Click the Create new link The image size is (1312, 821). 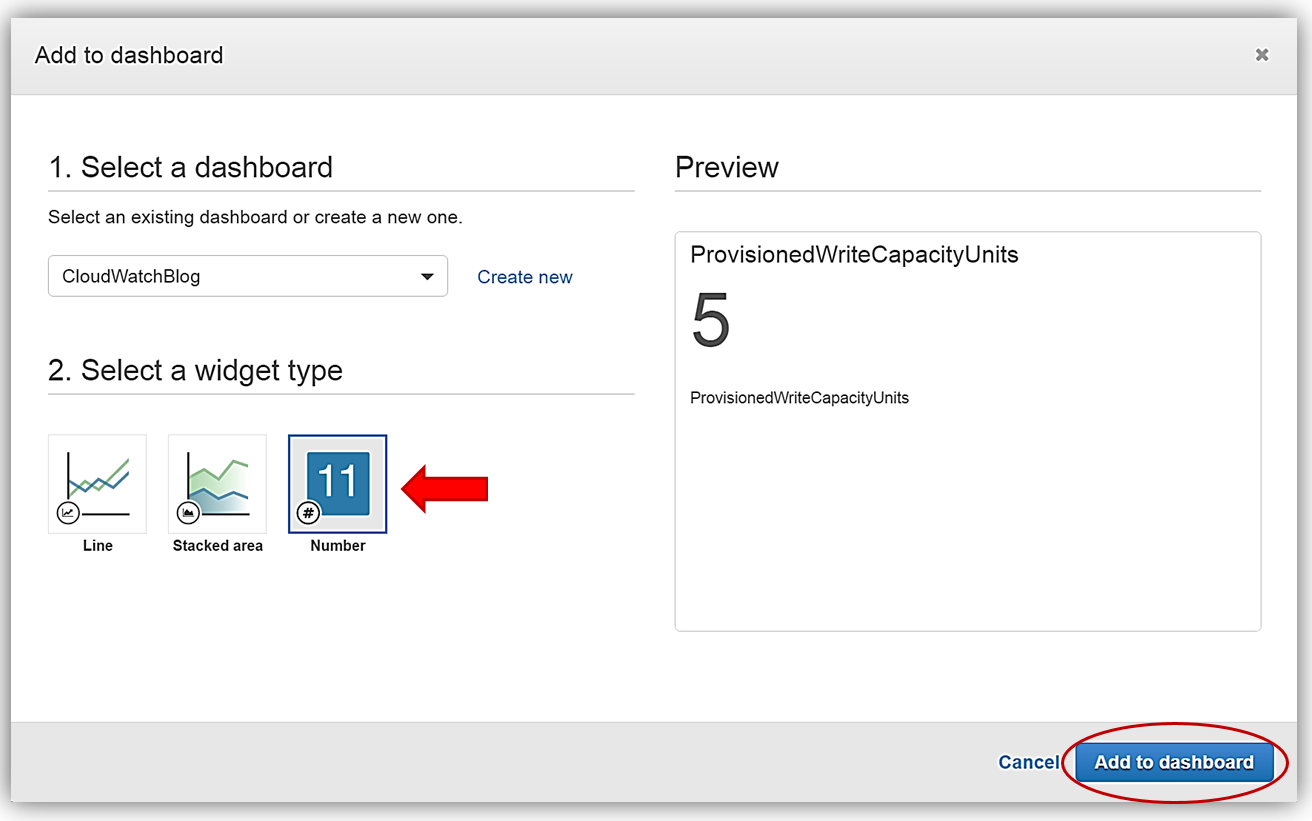525,277
